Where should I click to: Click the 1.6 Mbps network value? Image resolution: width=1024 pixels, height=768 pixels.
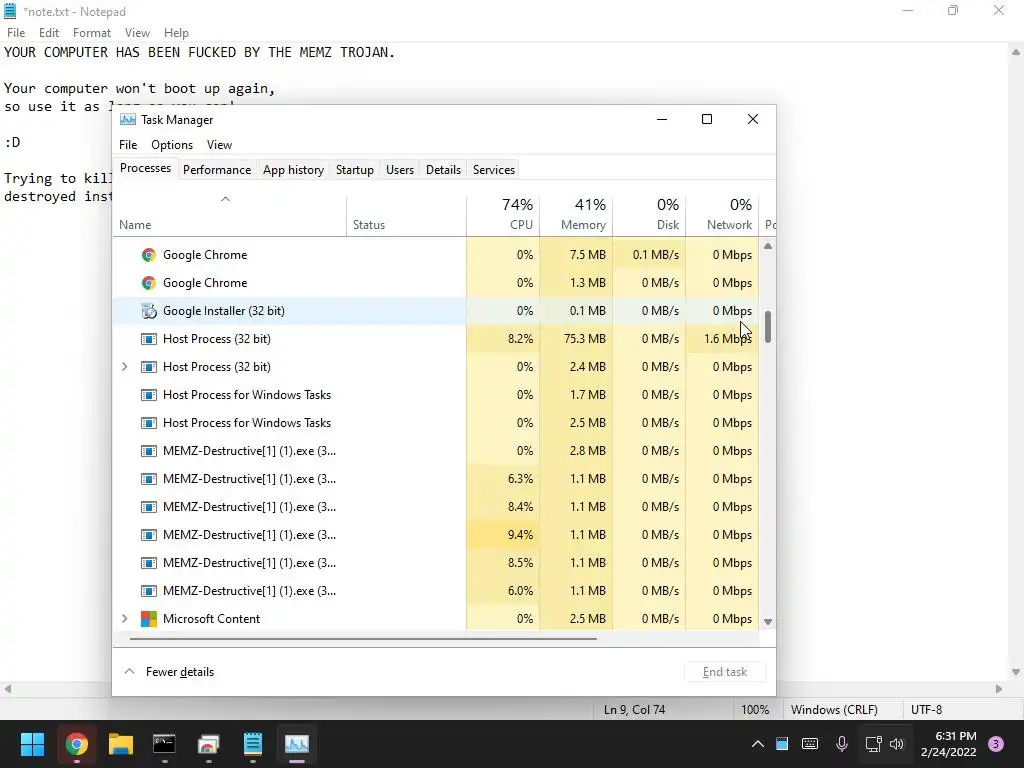pos(728,339)
